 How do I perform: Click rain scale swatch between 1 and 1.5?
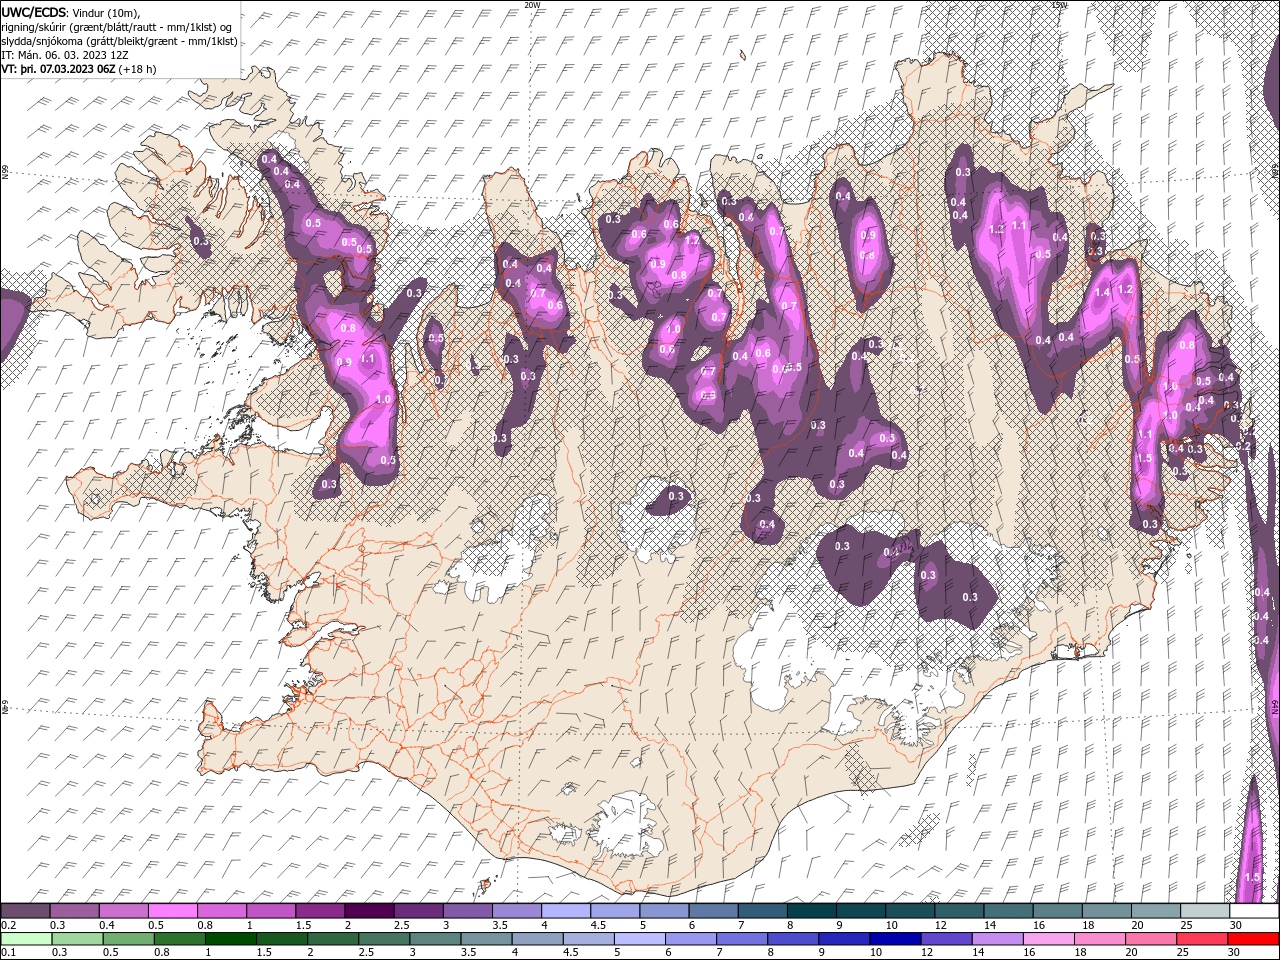pos(231,939)
